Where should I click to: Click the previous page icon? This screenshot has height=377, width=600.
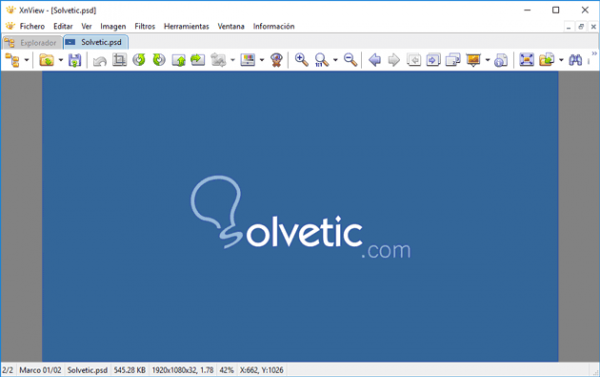414,60
